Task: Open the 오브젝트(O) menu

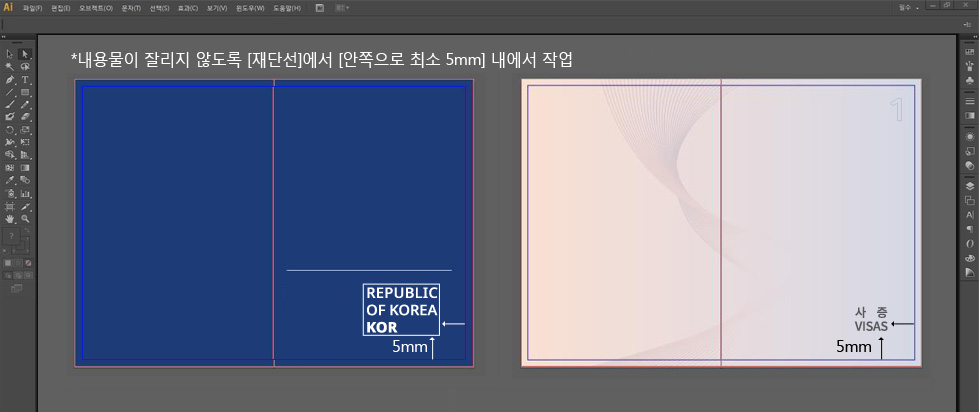Action: tap(96, 8)
